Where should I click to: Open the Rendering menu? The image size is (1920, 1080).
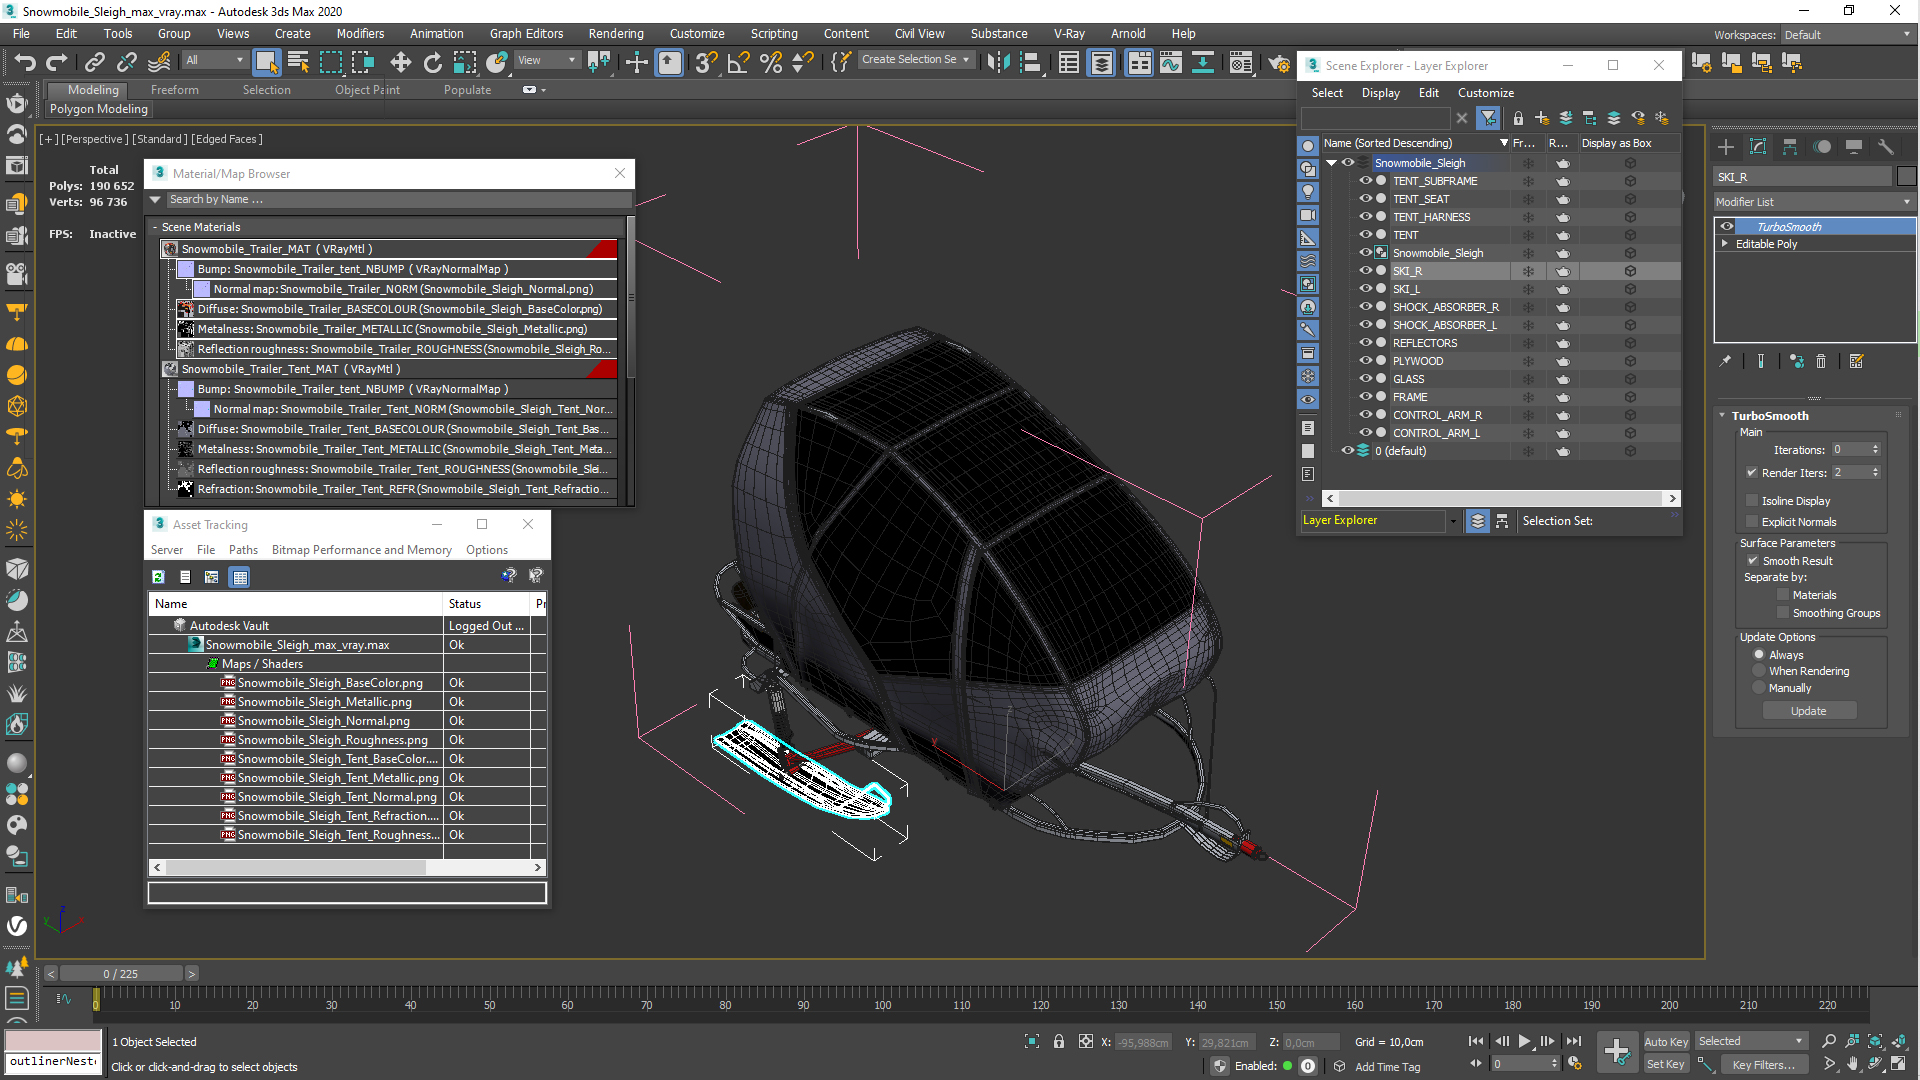click(615, 34)
